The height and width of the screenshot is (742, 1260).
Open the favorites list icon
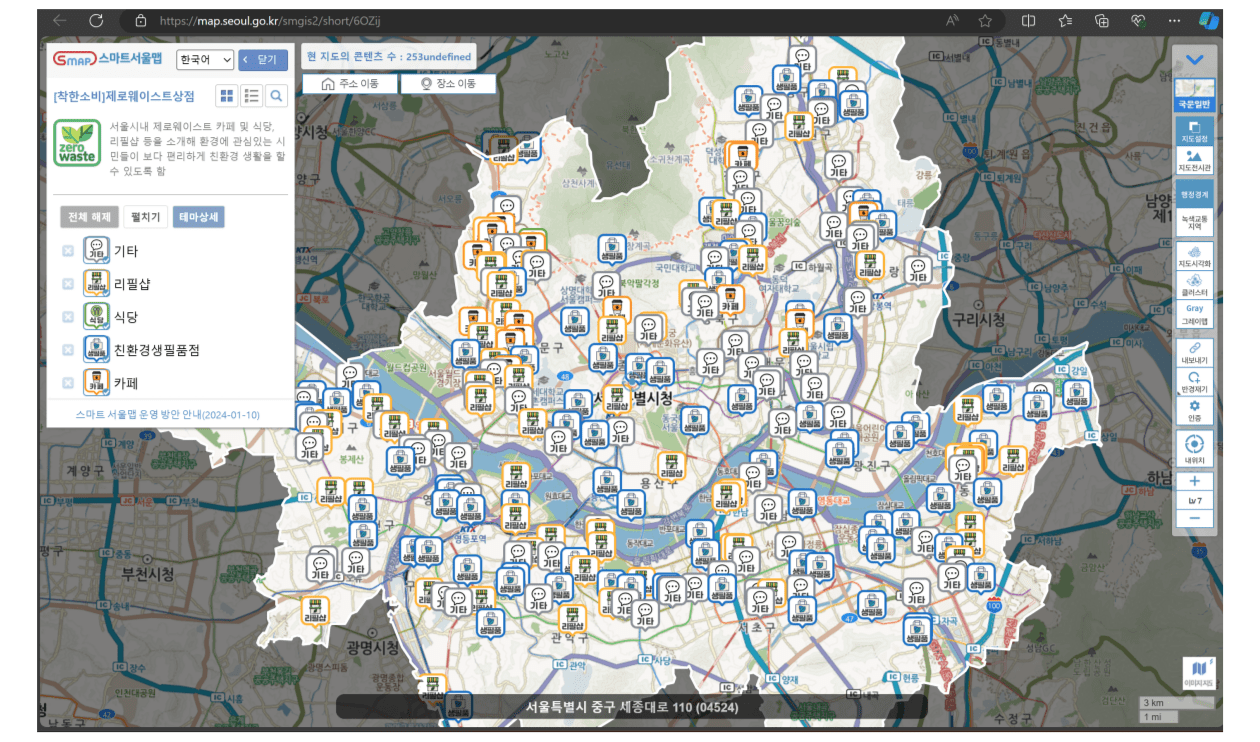[1065, 20]
